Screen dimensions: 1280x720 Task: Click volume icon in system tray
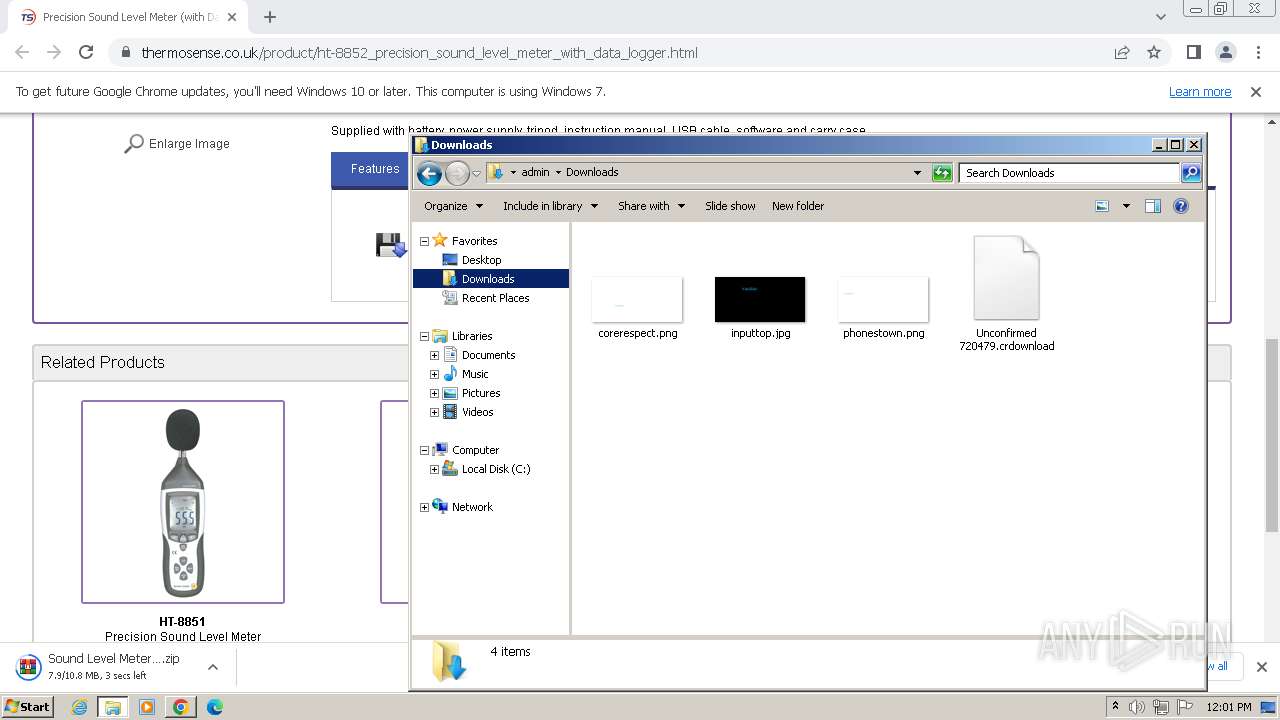[1137, 707]
